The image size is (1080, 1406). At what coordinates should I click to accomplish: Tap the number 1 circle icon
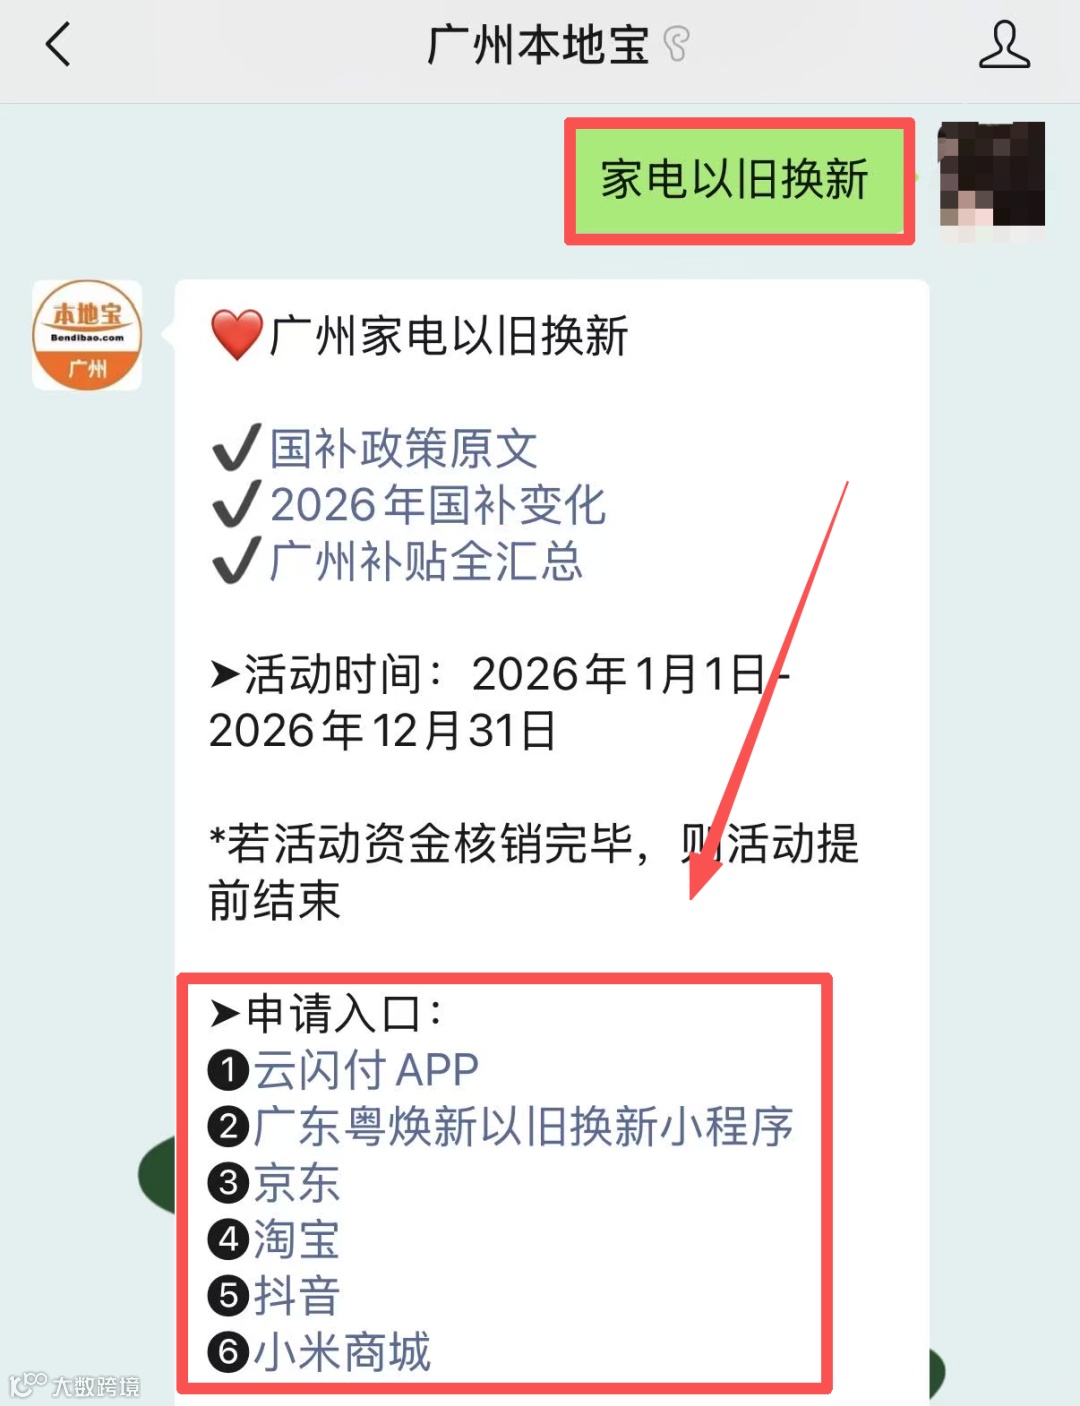228,1071
